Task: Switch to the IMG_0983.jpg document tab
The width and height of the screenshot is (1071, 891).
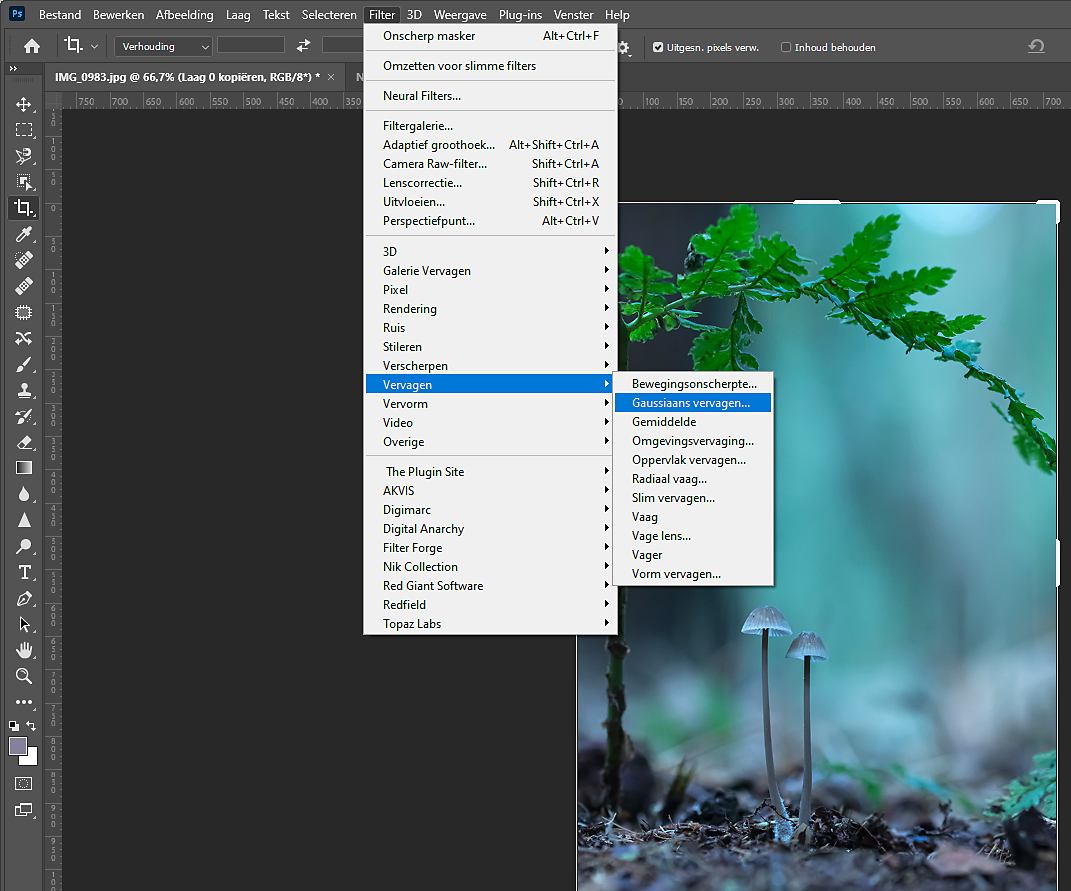Action: 187,77
